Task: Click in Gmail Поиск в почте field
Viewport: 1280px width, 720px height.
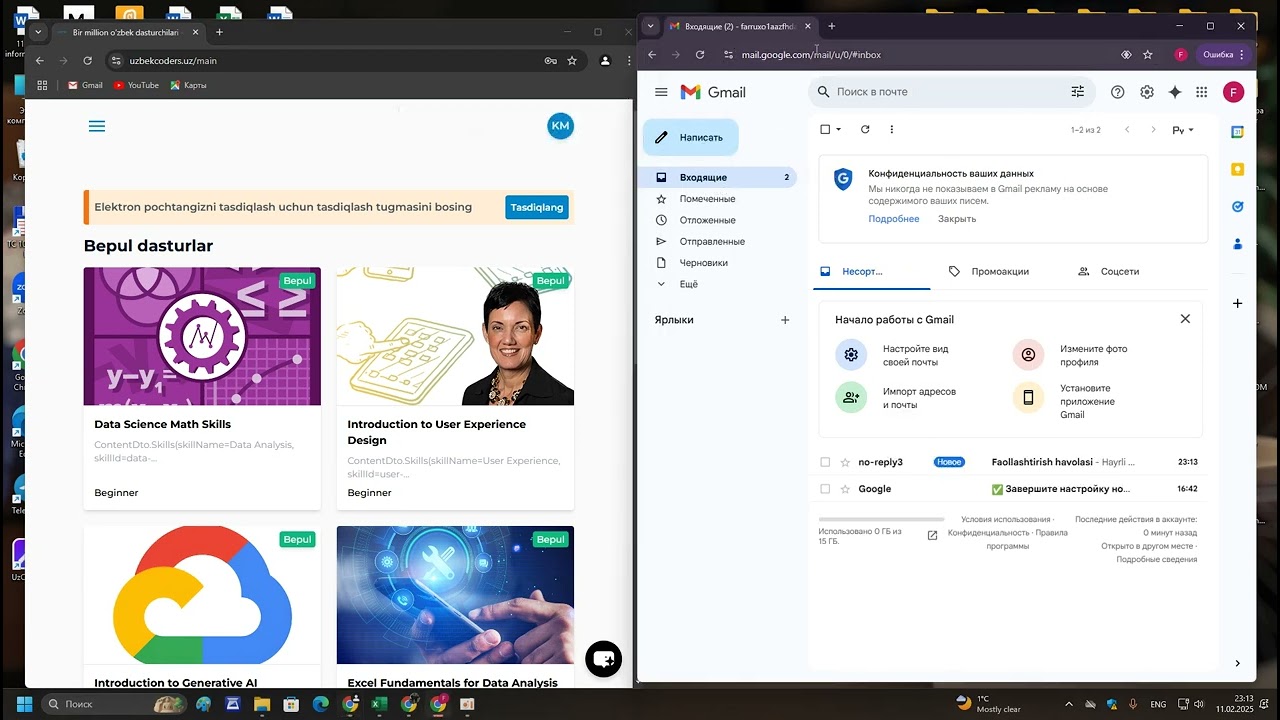Action: (x=950, y=92)
